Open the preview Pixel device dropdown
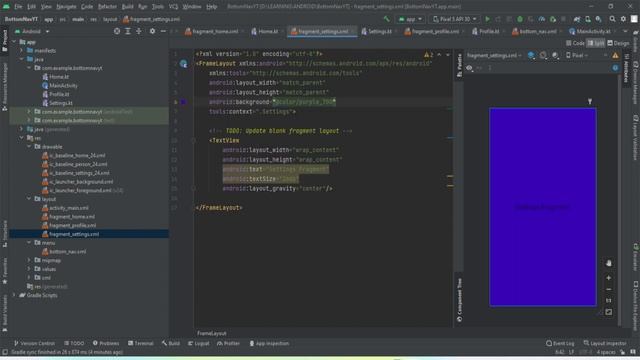This screenshot has height=360, width=640. pyautogui.click(x=577, y=55)
